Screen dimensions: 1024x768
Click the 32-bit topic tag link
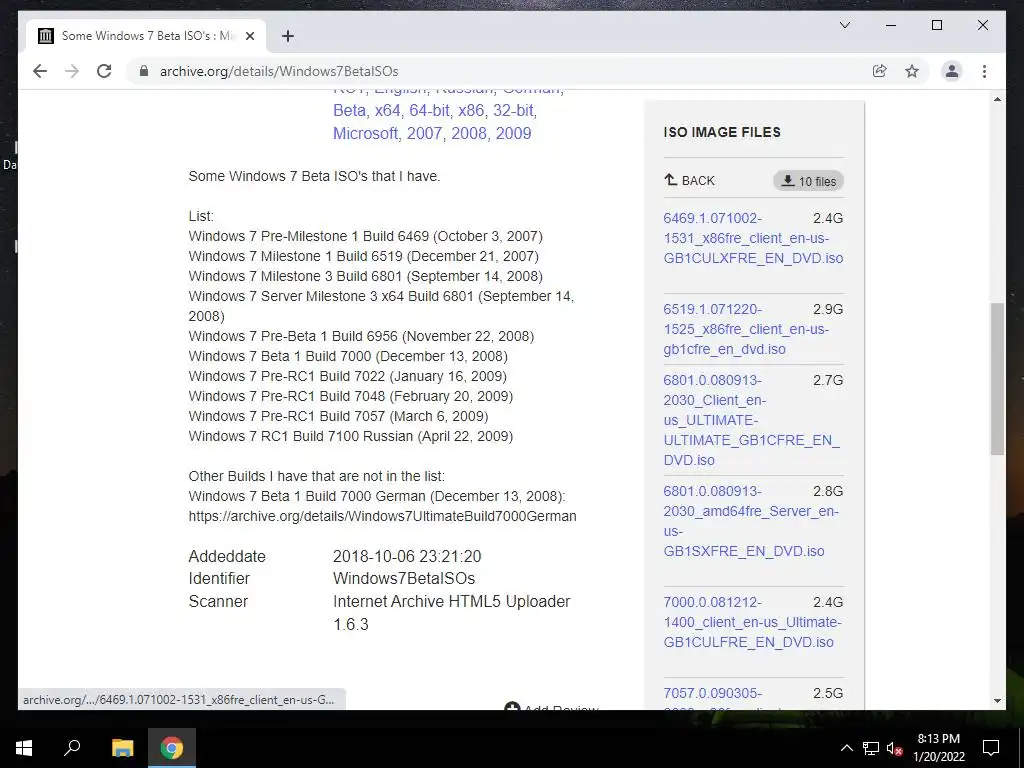(x=513, y=110)
